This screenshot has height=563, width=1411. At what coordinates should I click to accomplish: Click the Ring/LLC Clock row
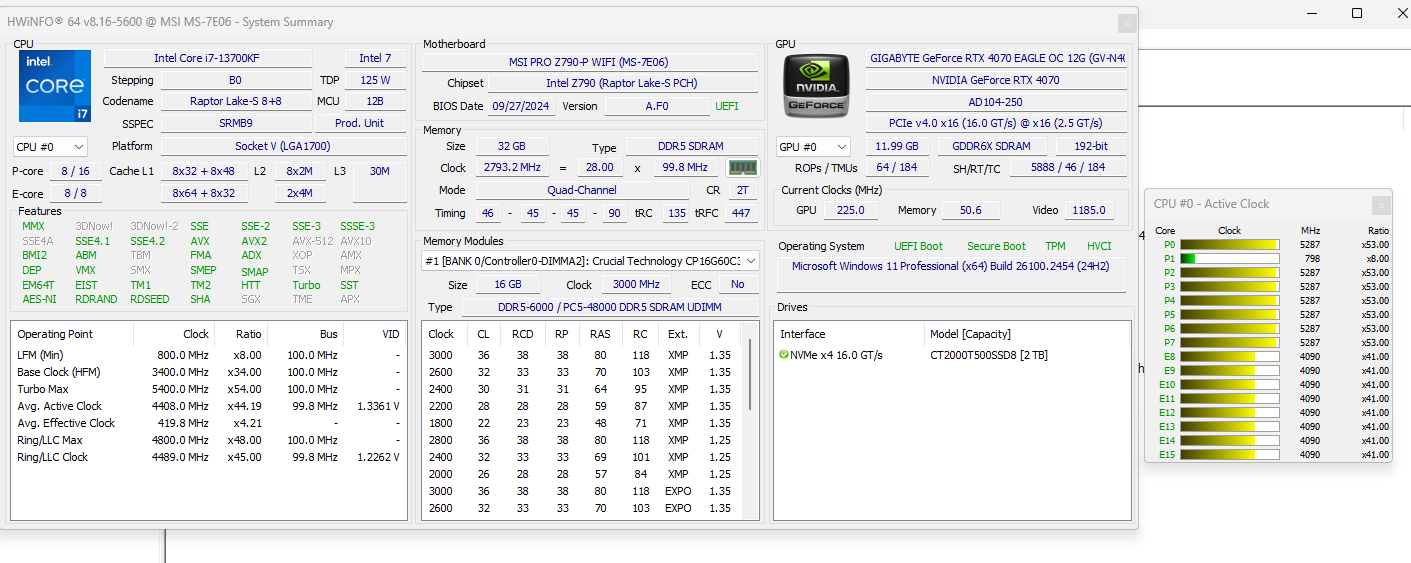[x=208, y=457]
